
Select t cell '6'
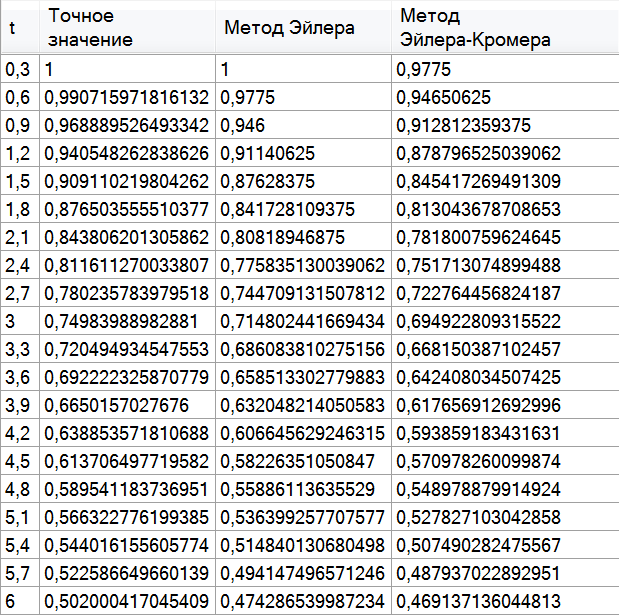(x=20, y=601)
